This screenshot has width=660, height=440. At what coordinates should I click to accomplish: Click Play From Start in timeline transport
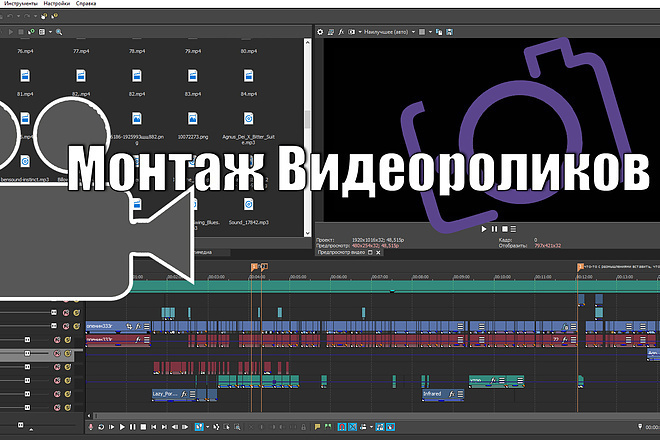tap(112, 427)
